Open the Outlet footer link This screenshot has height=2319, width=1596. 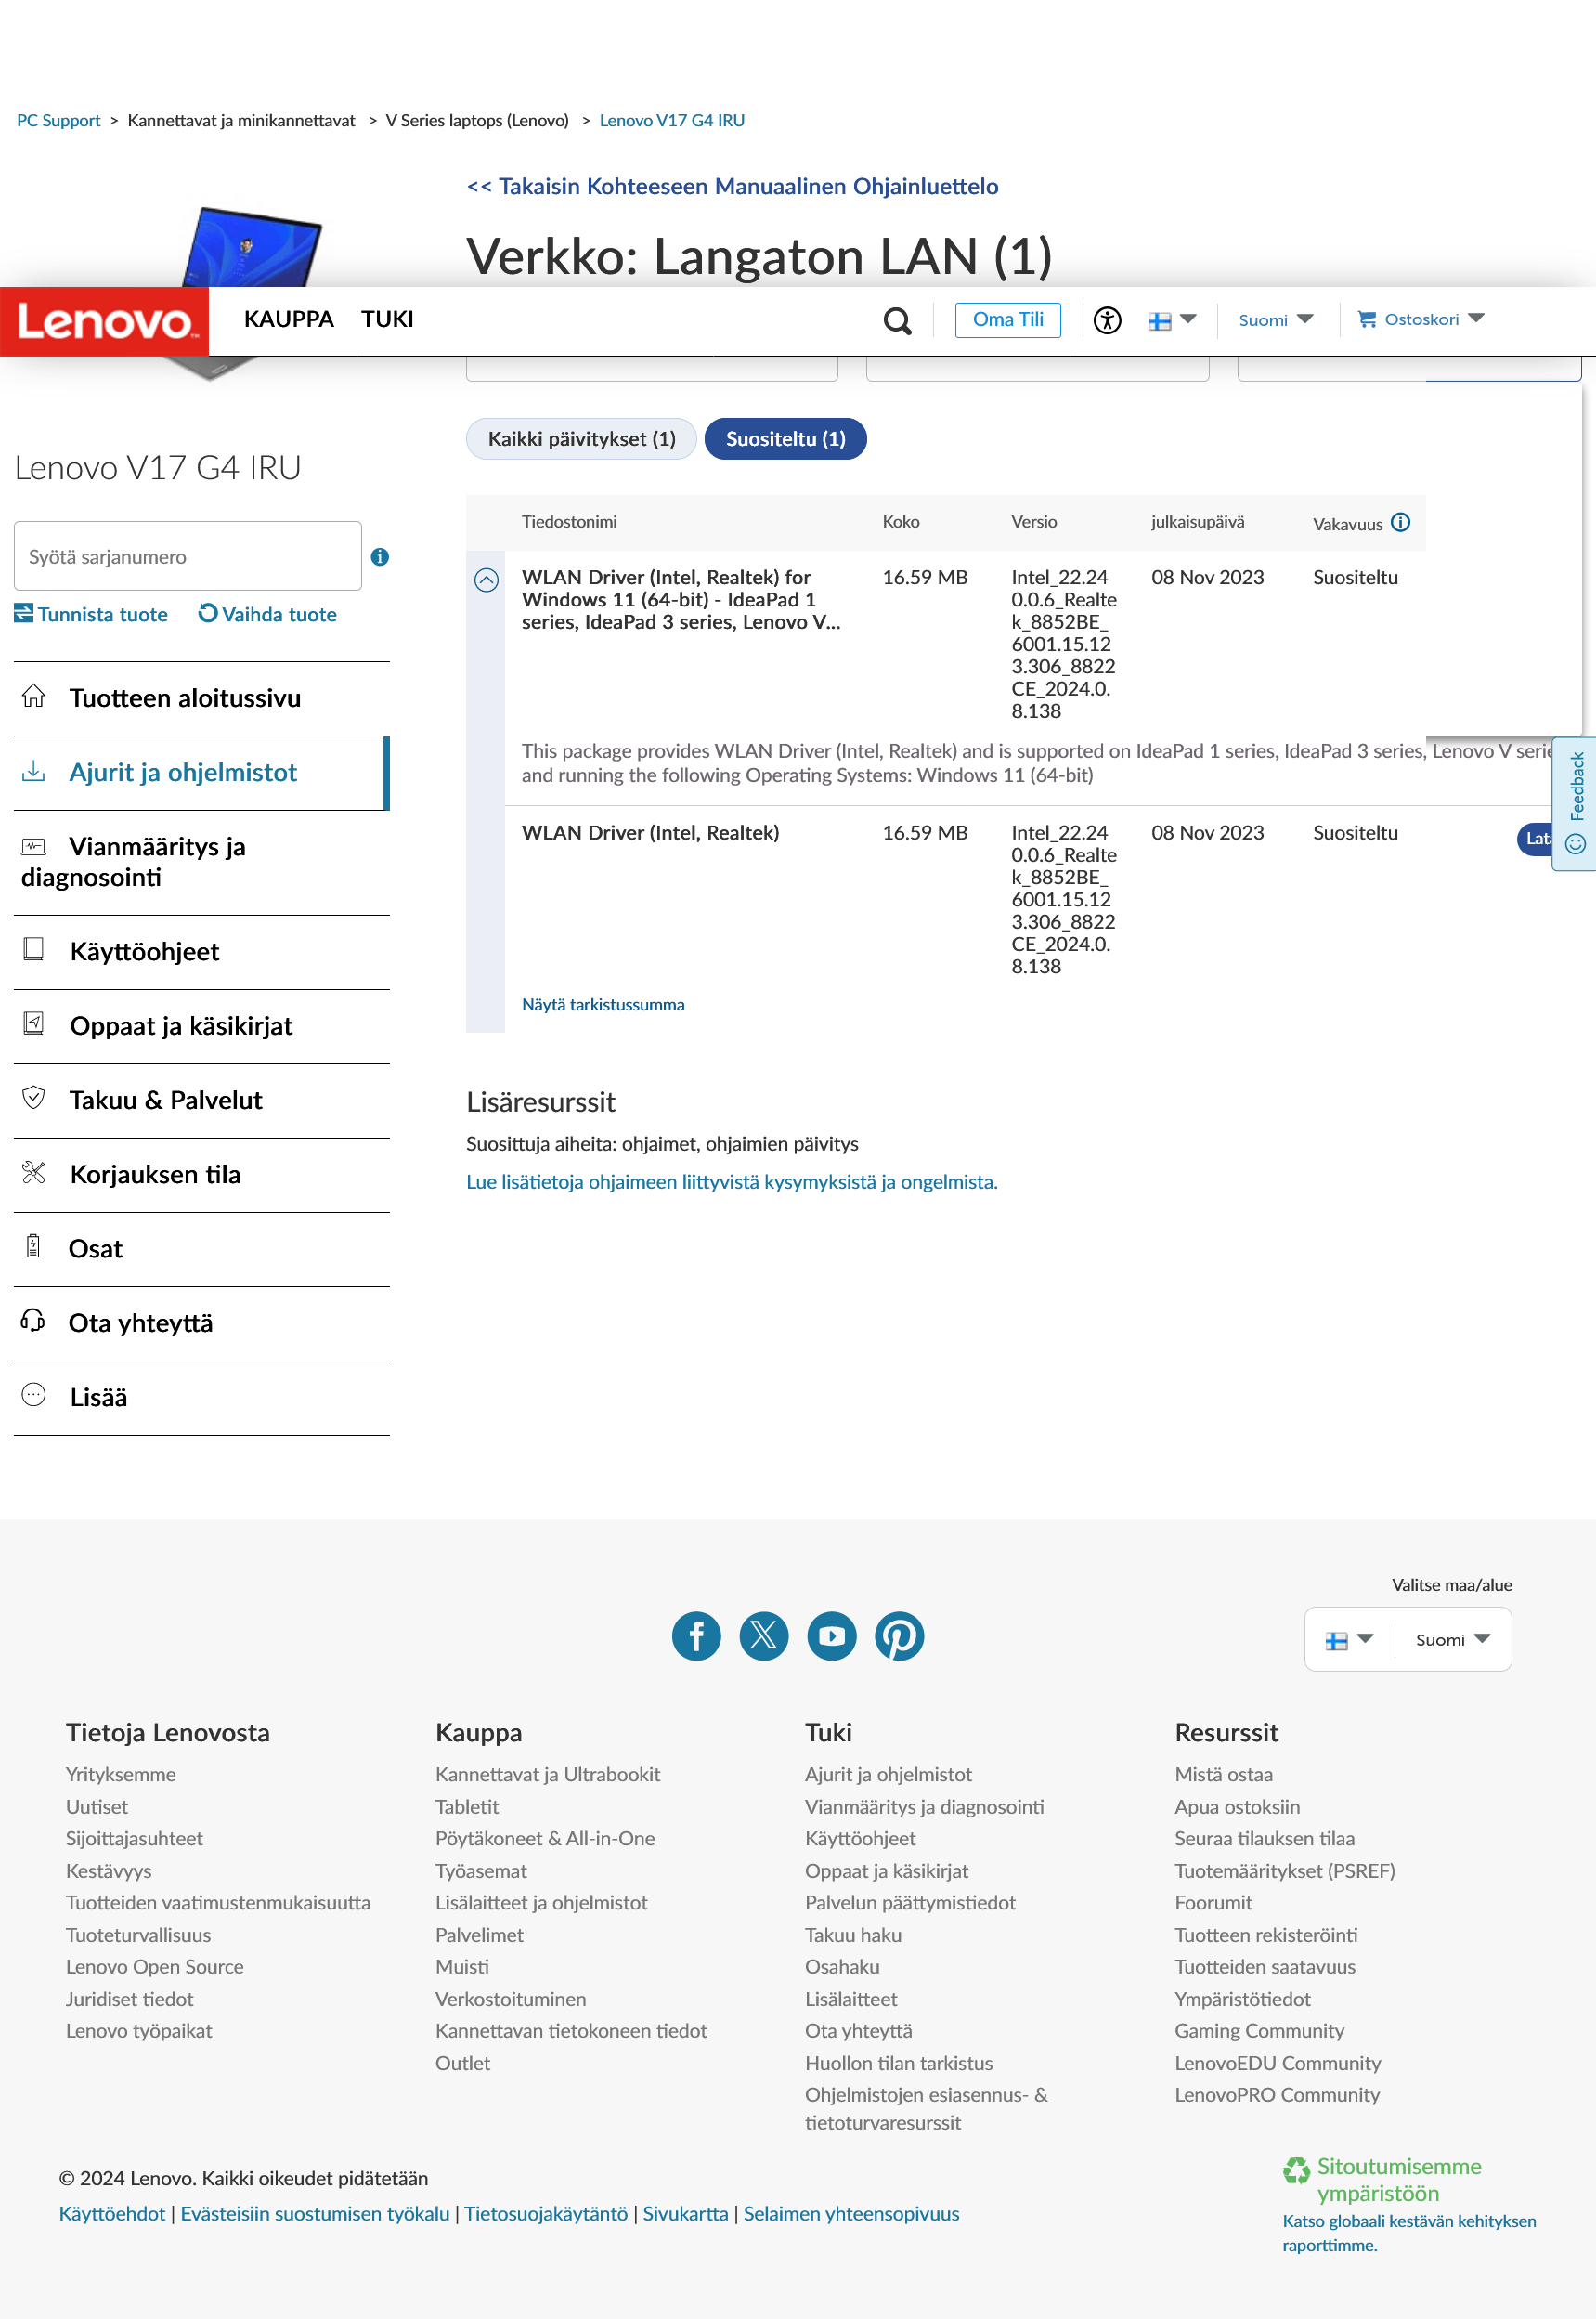click(463, 2063)
